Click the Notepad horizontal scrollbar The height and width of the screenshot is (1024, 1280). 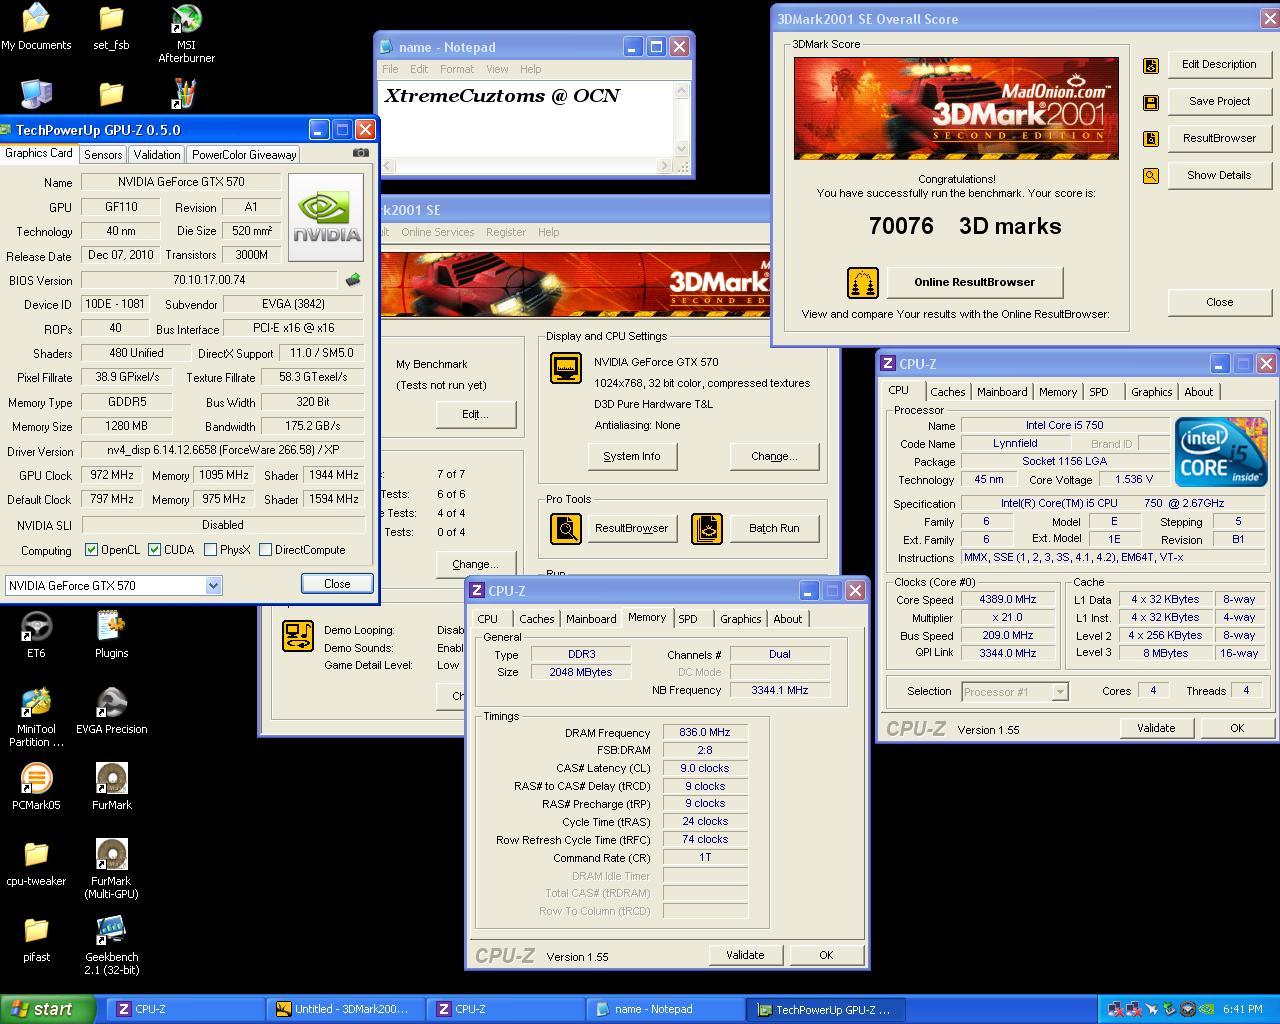click(527, 166)
